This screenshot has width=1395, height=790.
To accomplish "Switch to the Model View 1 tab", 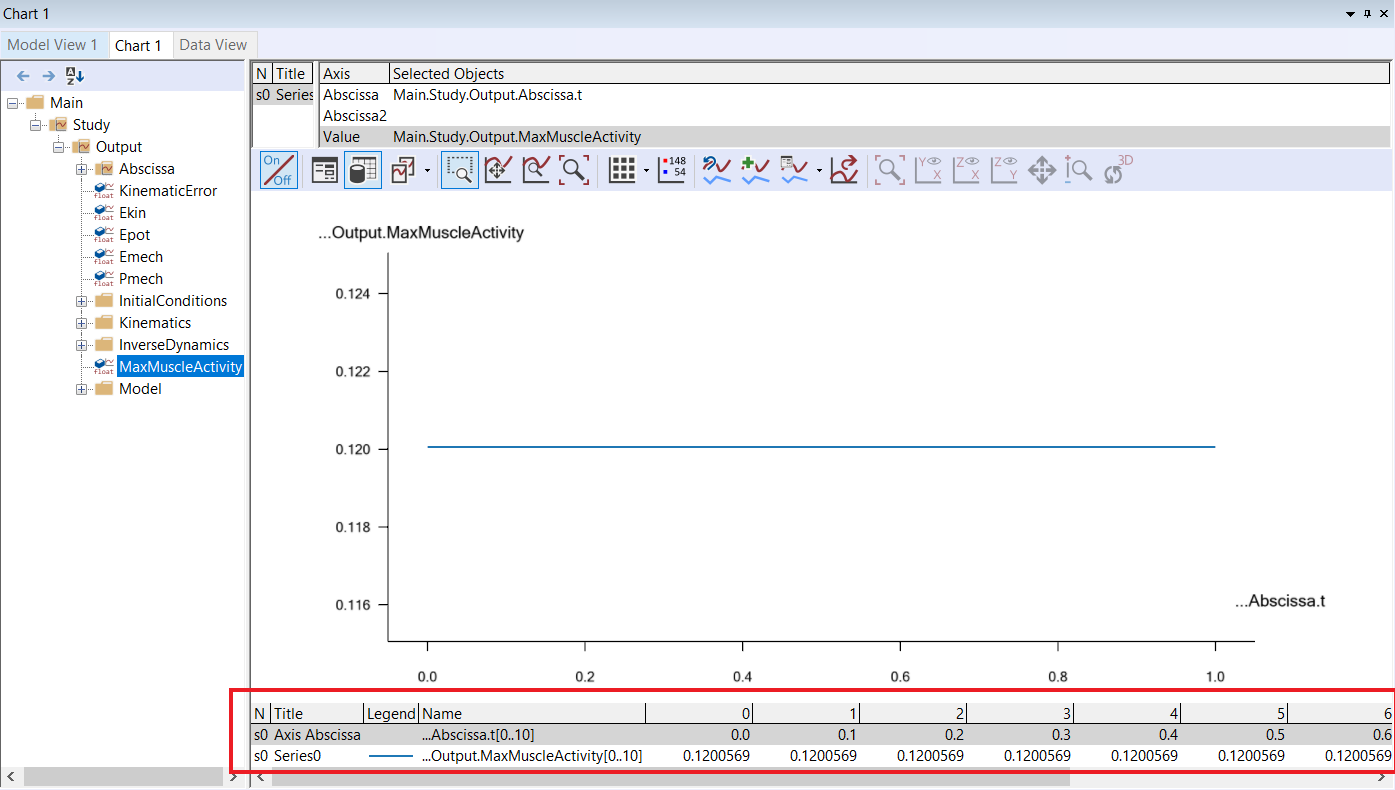I will point(53,45).
